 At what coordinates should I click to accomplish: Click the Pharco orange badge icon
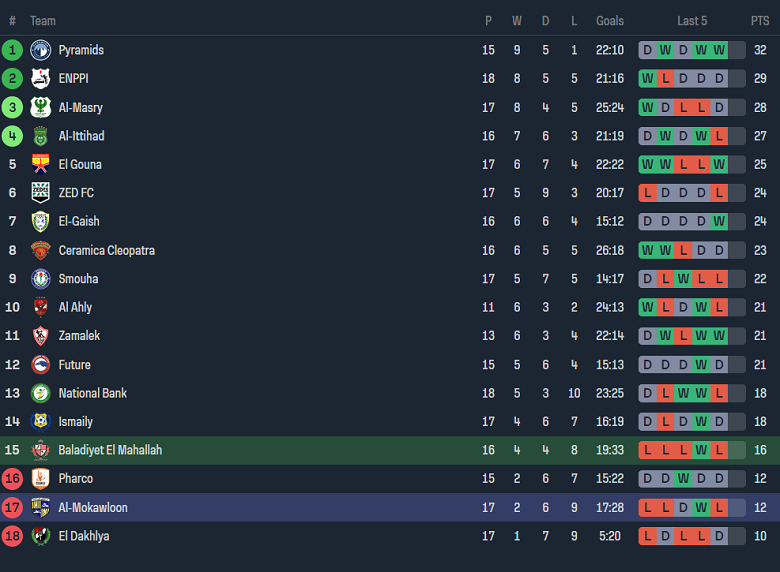pyautogui.click(x=40, y=479)
